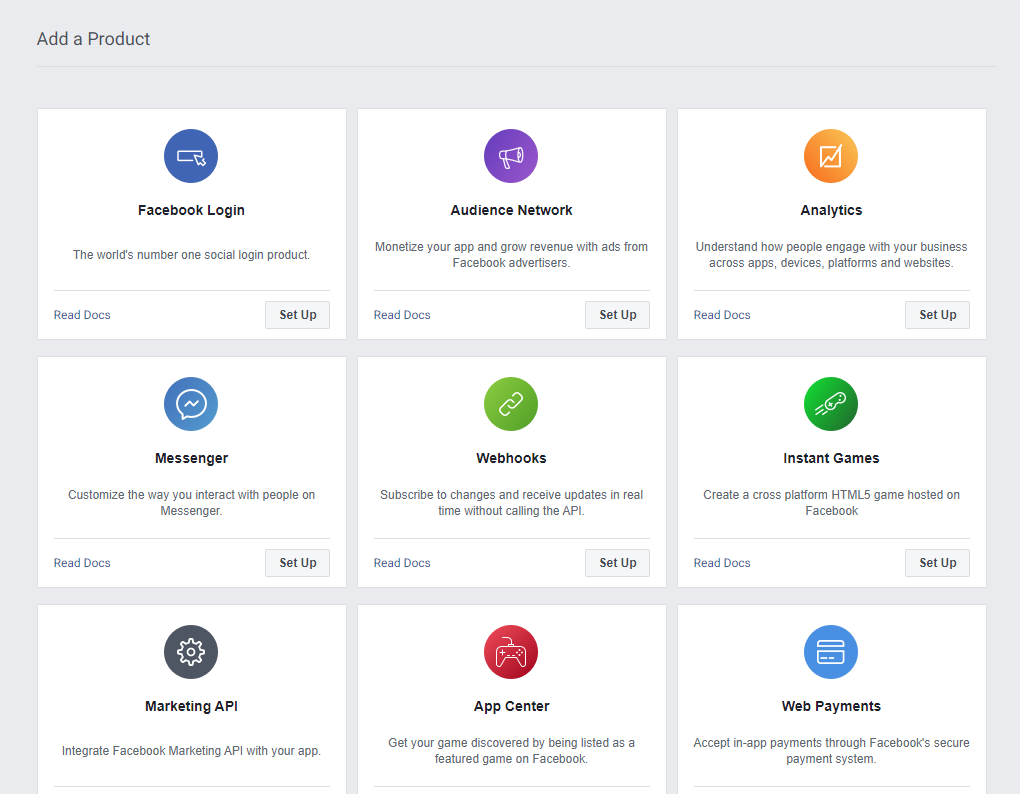Set up Instant Games product
This screenshot has width=1020, height=794.
[x=937, y=563]
